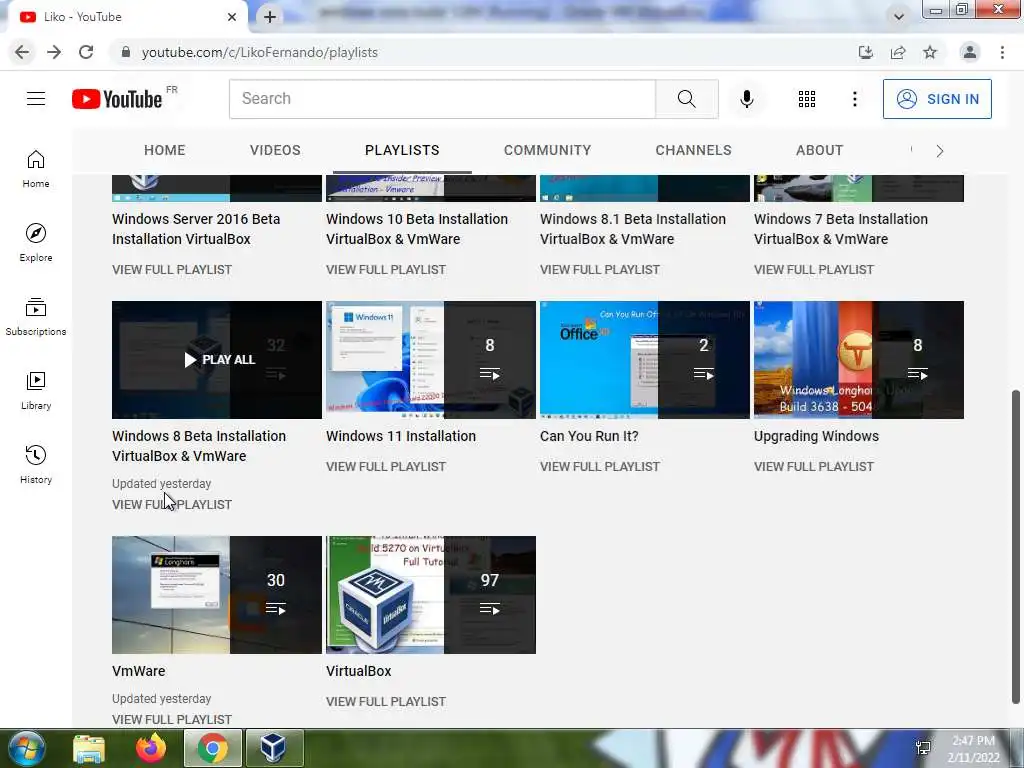Open the Windows 8 Beta Installation title
1024x768 pixels.
click(x=199, y=446)
